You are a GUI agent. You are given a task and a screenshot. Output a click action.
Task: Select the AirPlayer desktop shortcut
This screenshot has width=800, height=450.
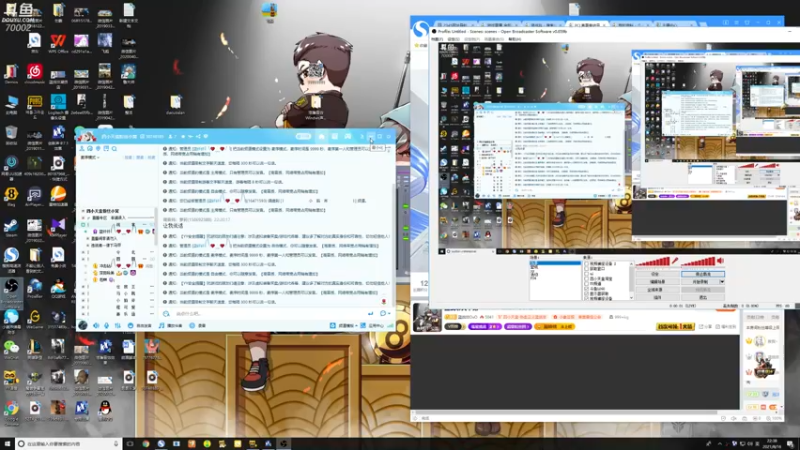tap(34, 196)
